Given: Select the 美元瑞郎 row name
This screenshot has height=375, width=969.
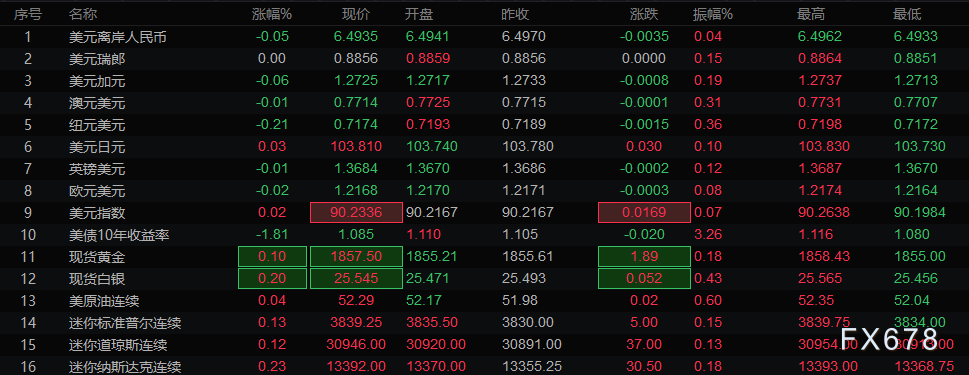Looking at the screenshot, I should (x=97, y=59).
